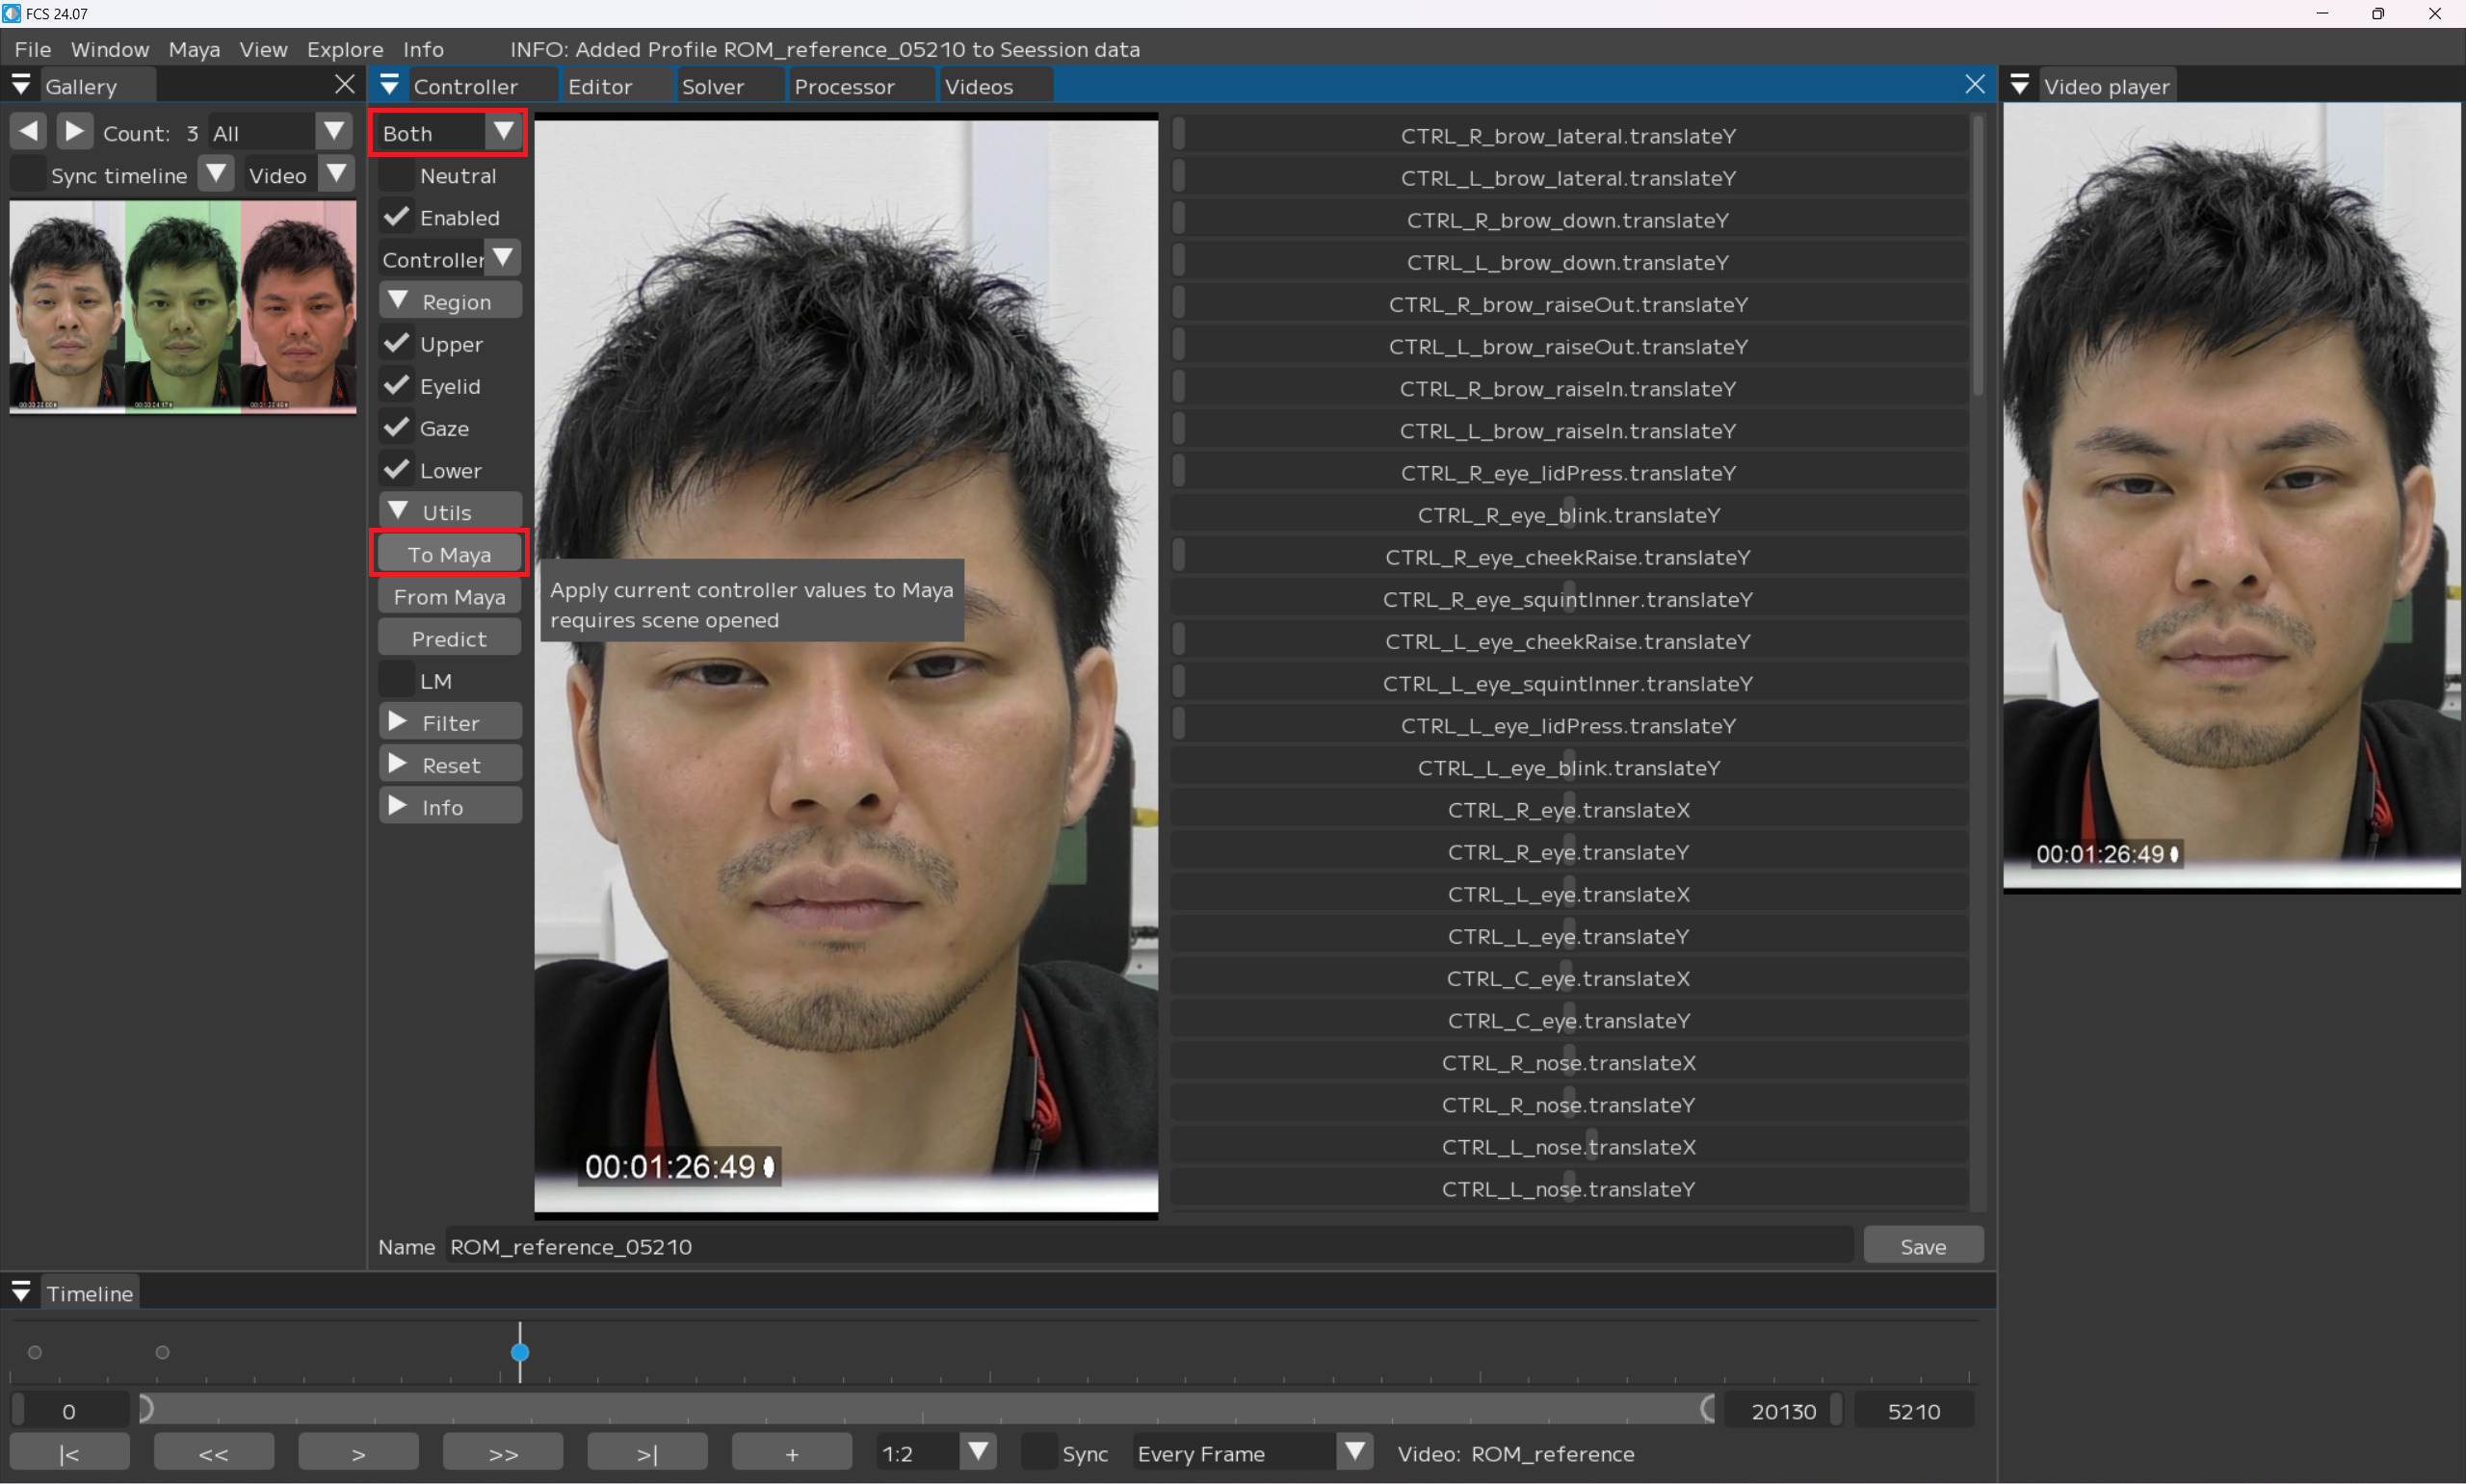Screen dimensions: 2466x1484
Task: Toggle the Neutral checkbox
Action: pos(398,176)
